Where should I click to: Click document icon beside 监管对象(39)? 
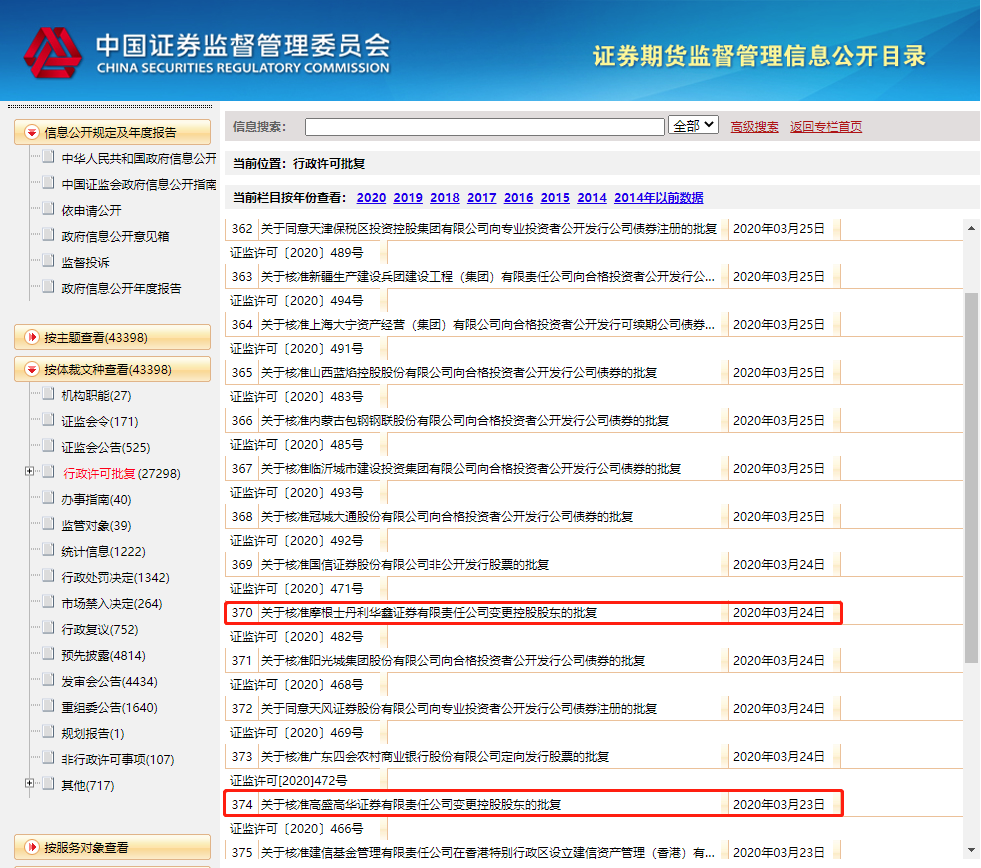click(x=48, y=523)
